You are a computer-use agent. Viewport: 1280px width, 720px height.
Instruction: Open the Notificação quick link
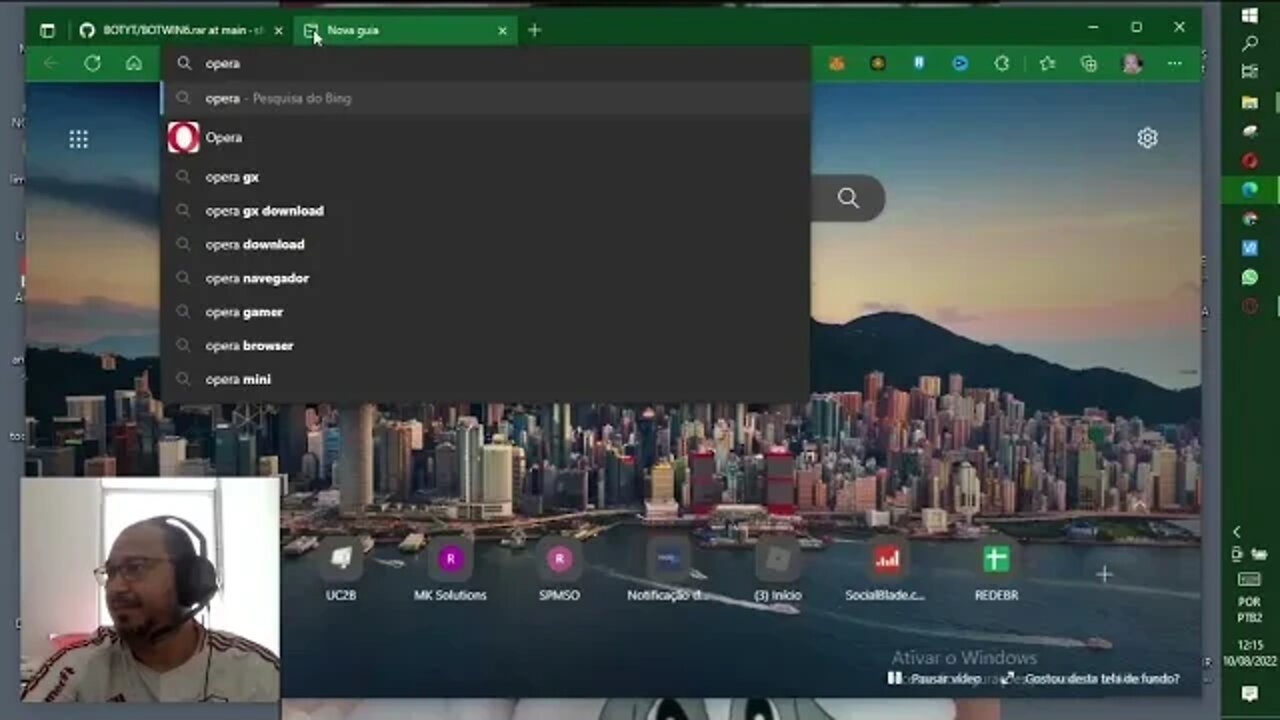click(x=668, y=571)
